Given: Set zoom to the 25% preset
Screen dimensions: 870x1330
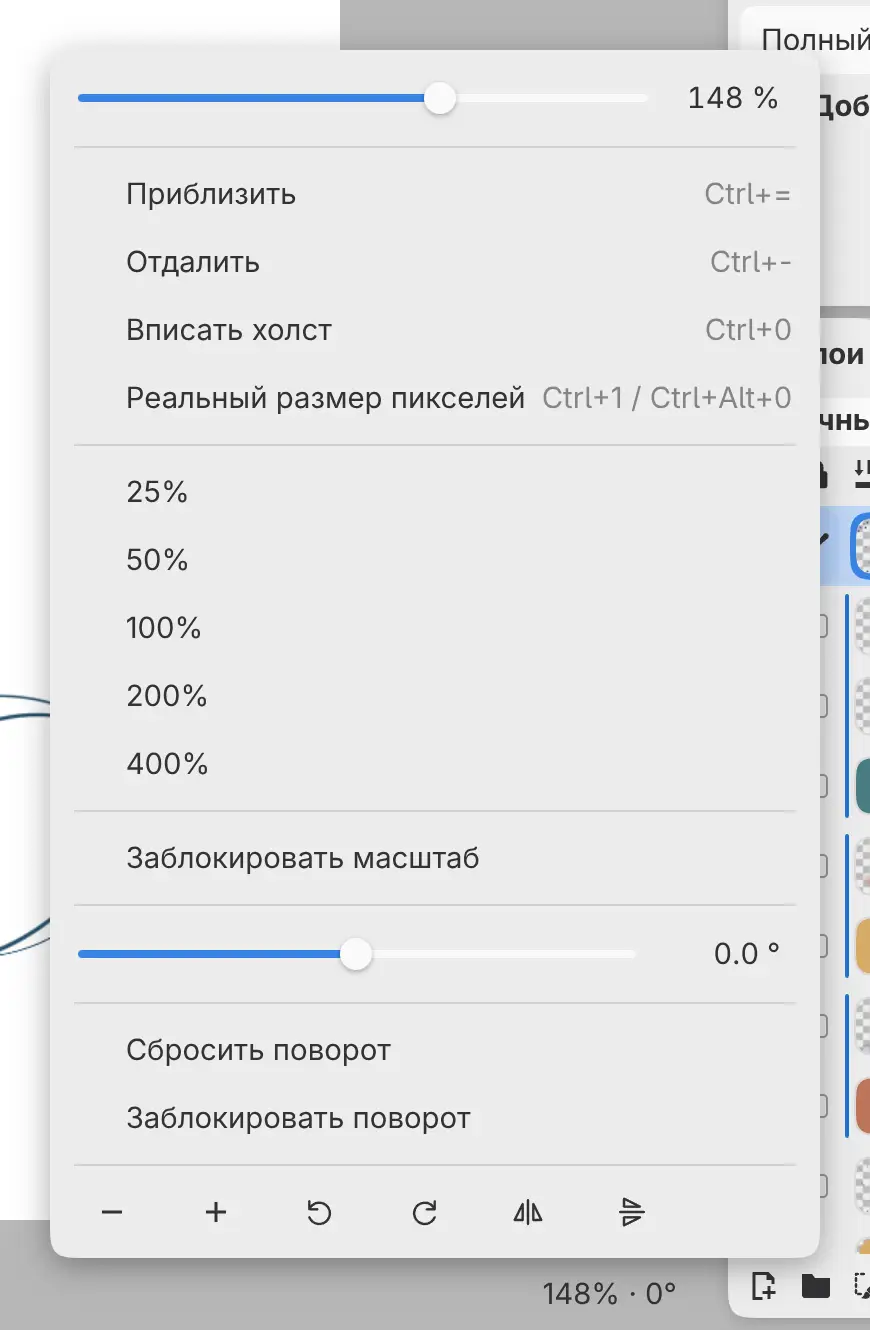Looking at the screenshot, I should 434,492.
